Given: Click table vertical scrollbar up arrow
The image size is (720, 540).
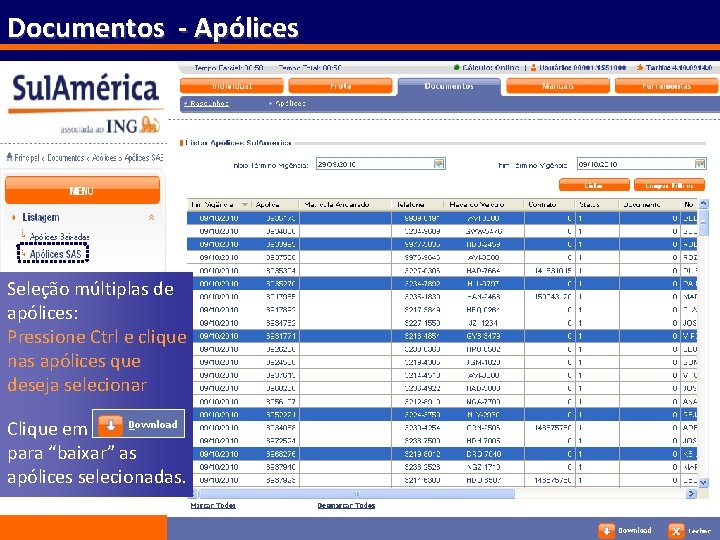Looking at the screenshot, I should [703, 204].
